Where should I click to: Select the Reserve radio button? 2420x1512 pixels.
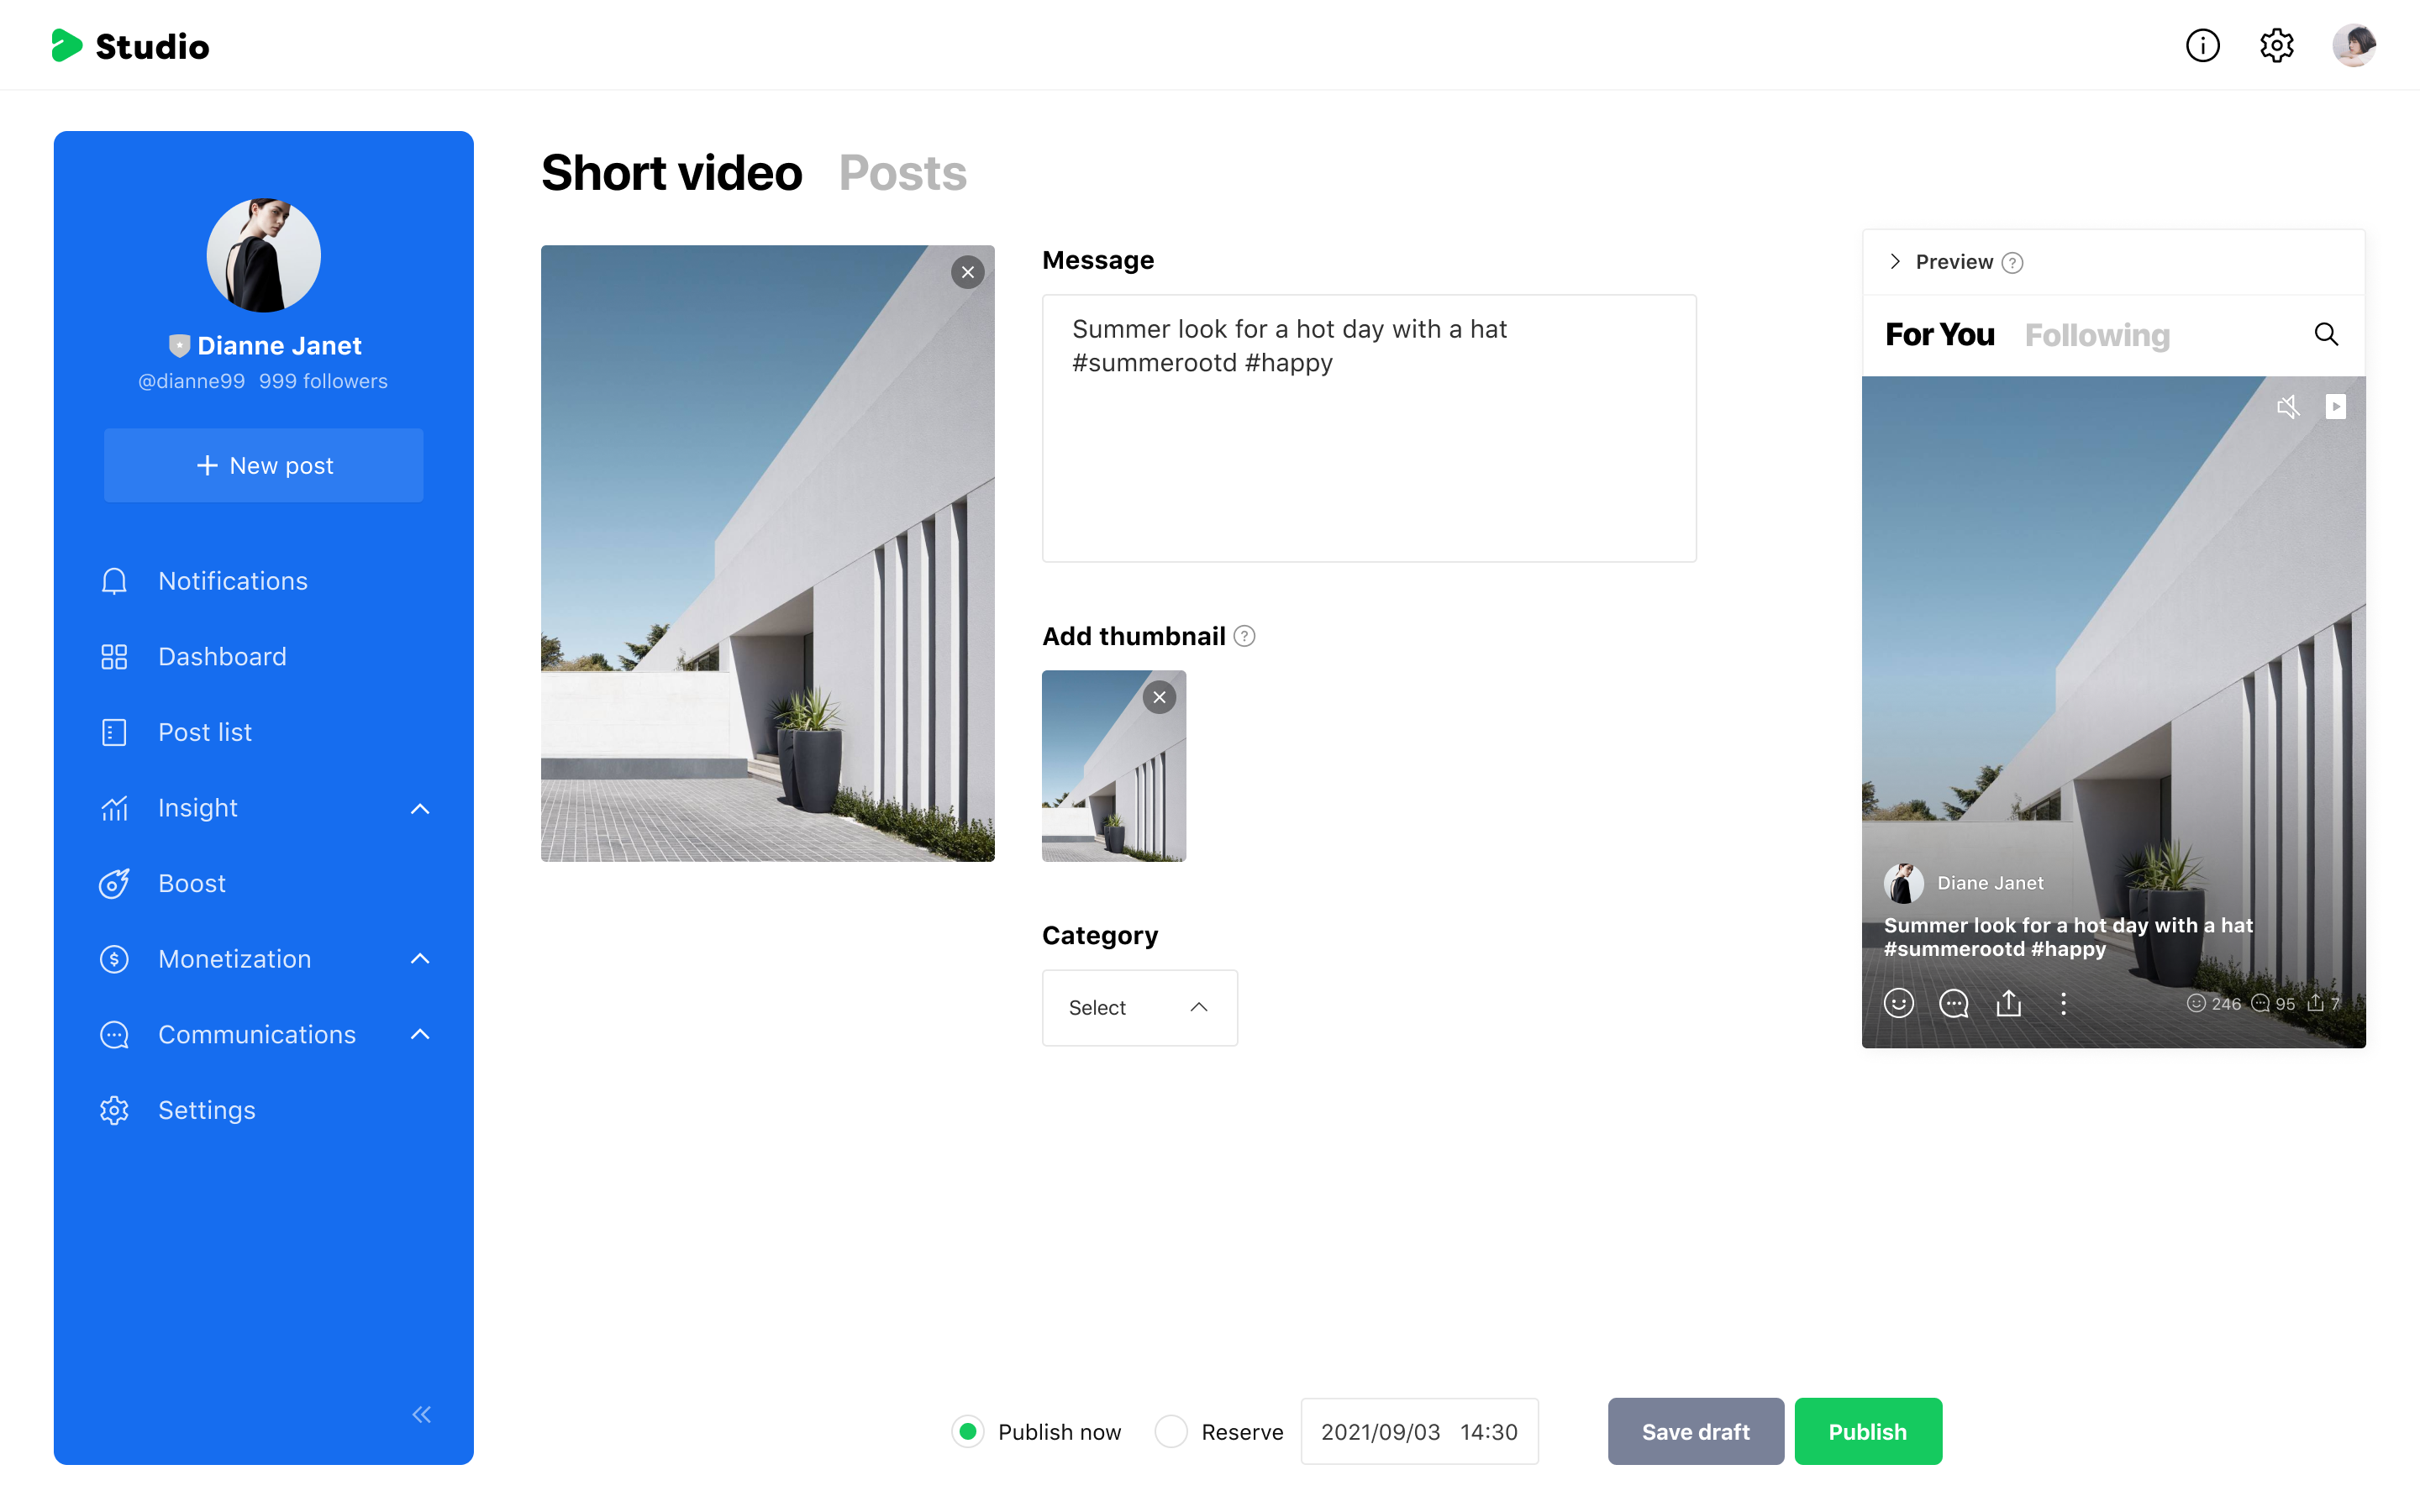(1170, 1432)
